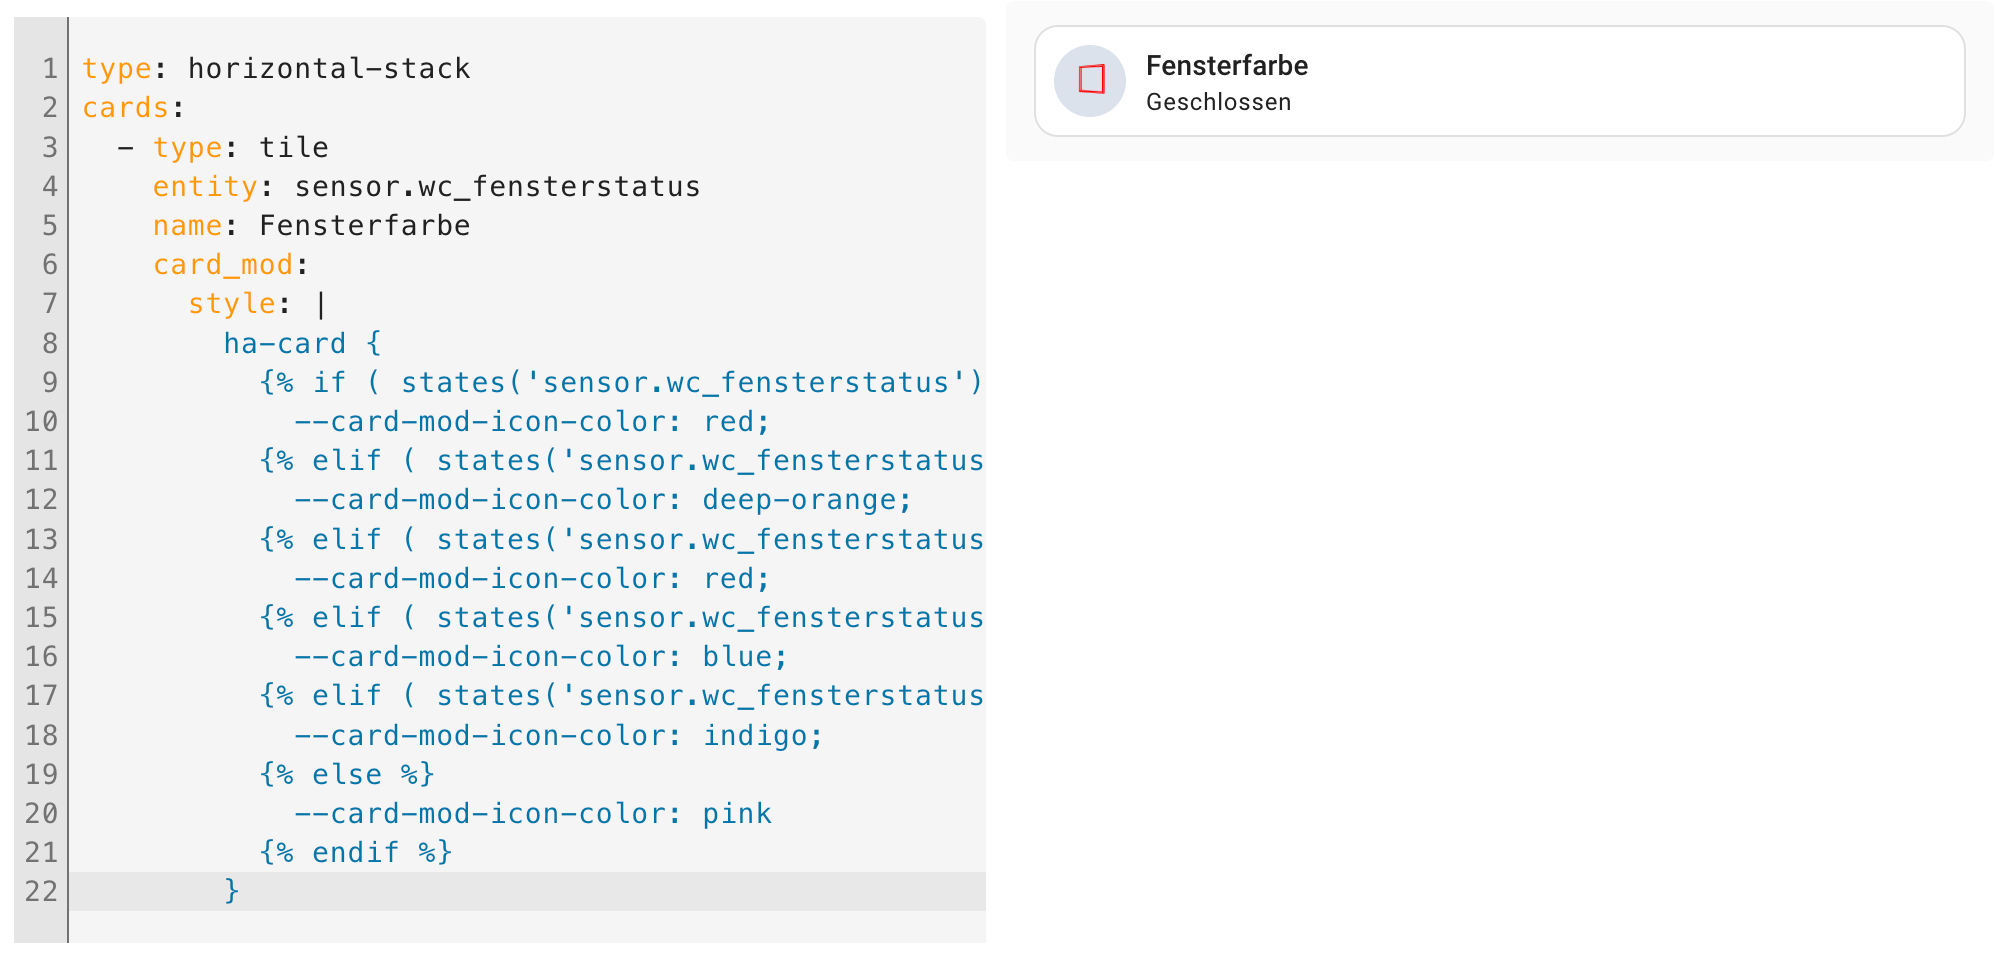Click the Geschlossen state text

tap(1218, 102)
